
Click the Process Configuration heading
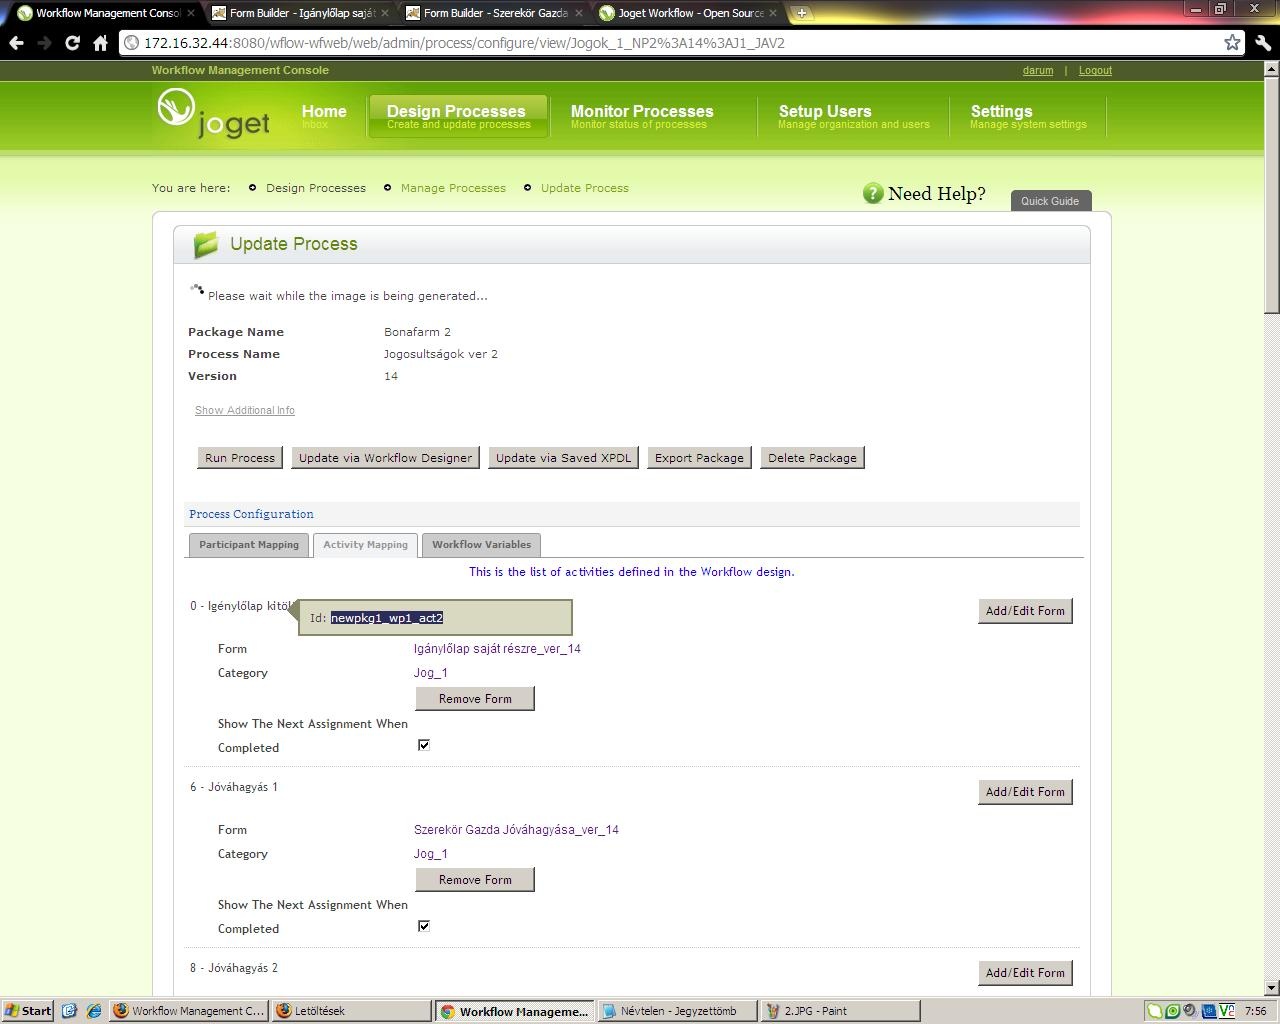coord(251,514)
